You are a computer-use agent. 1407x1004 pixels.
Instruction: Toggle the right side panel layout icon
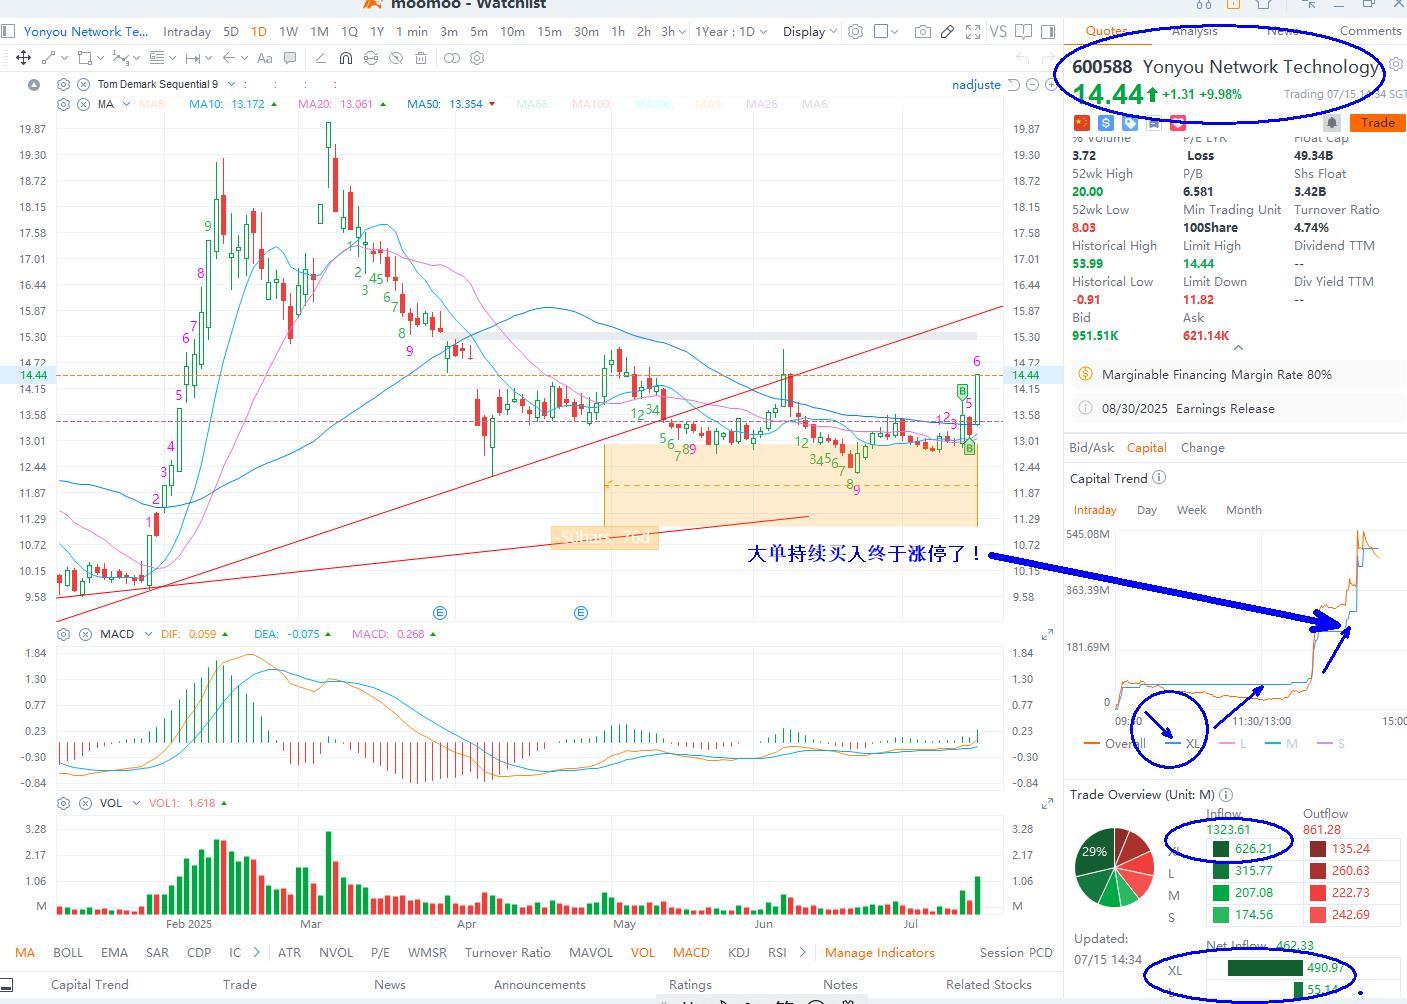click(1048, 32)
